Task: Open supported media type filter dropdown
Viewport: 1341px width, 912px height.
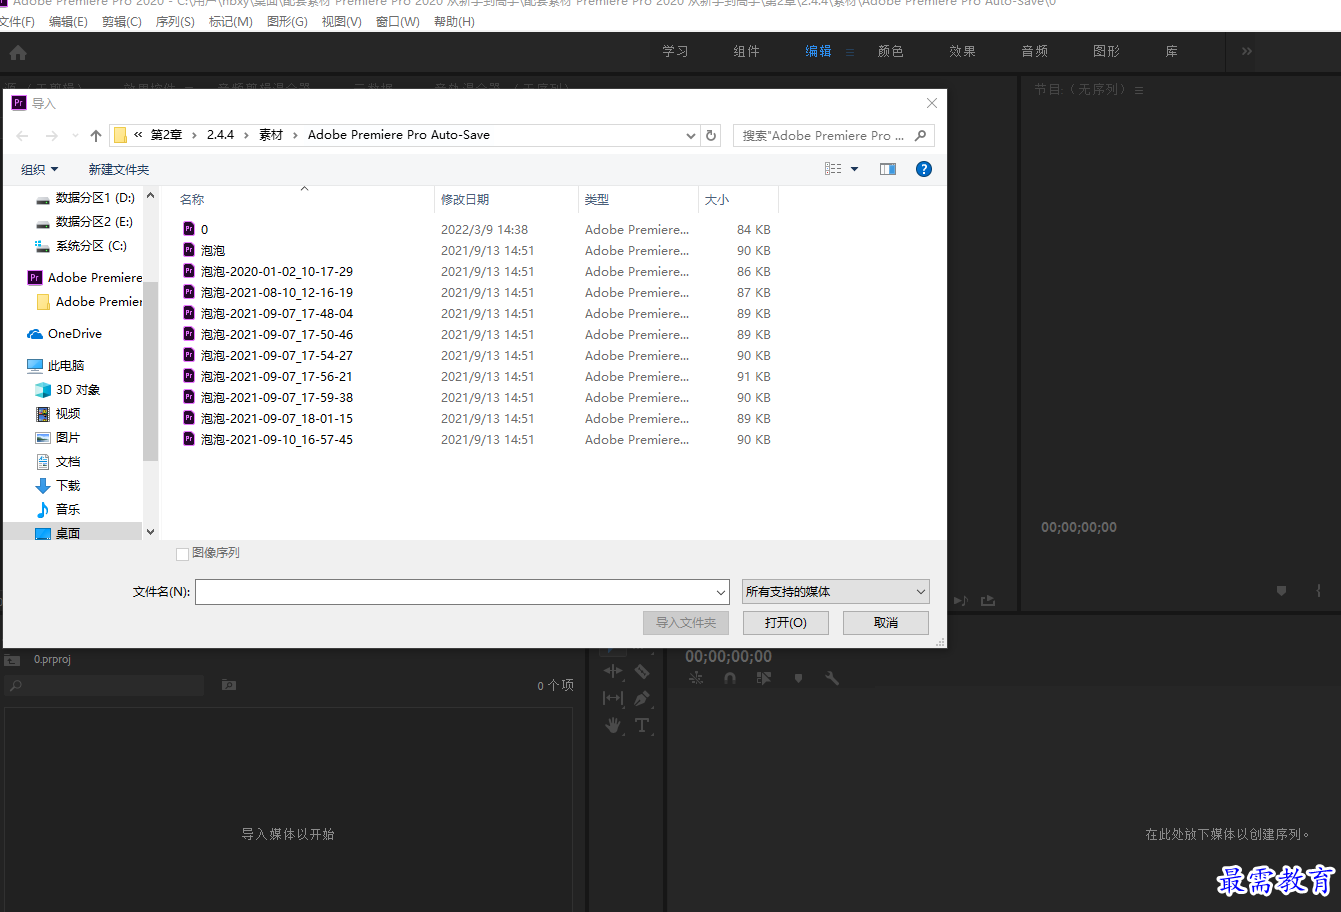Action: pos(836,592)
